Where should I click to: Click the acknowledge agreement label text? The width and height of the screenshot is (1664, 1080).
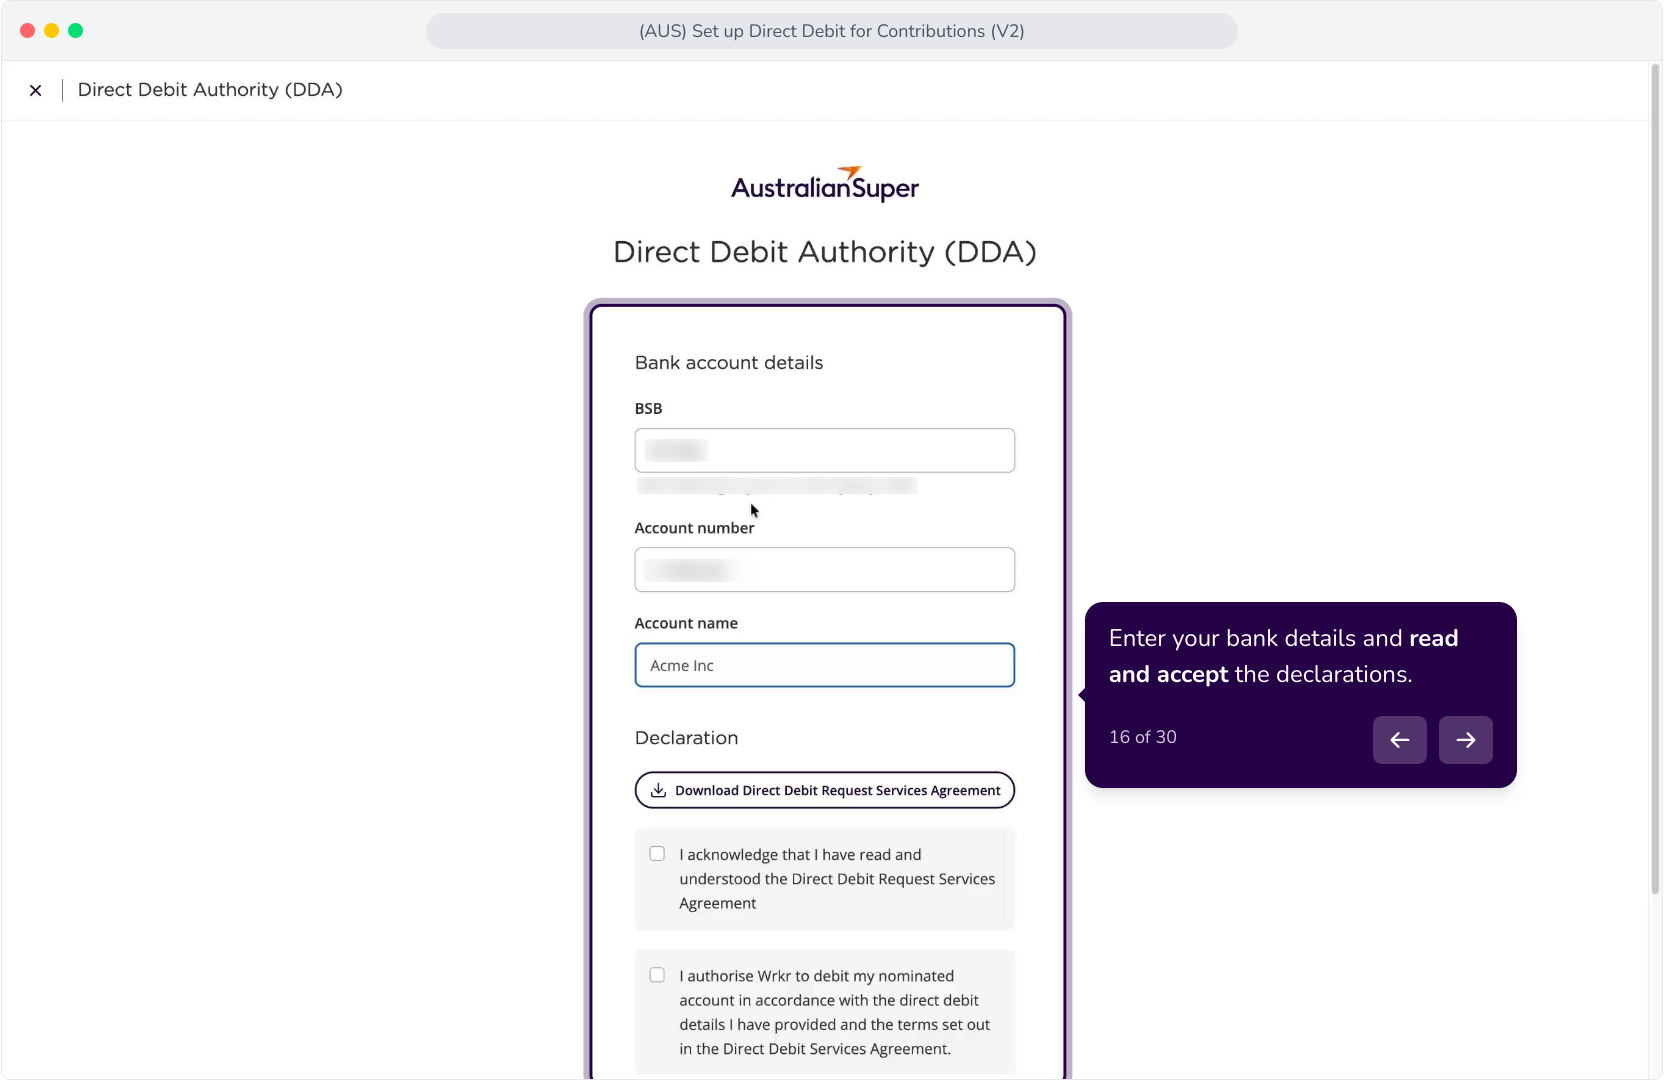[x=837, y=879]
